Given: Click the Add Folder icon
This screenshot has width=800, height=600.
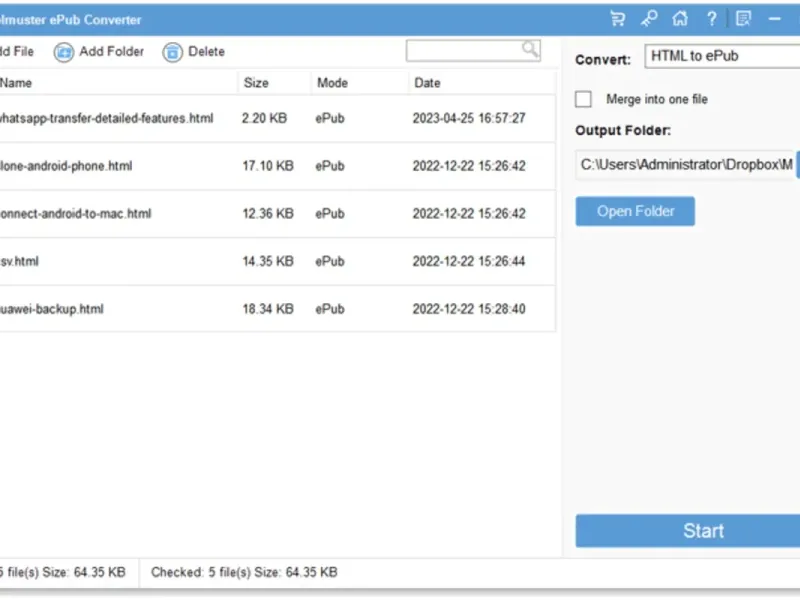Looking at the screenshot, I should 64,52.
